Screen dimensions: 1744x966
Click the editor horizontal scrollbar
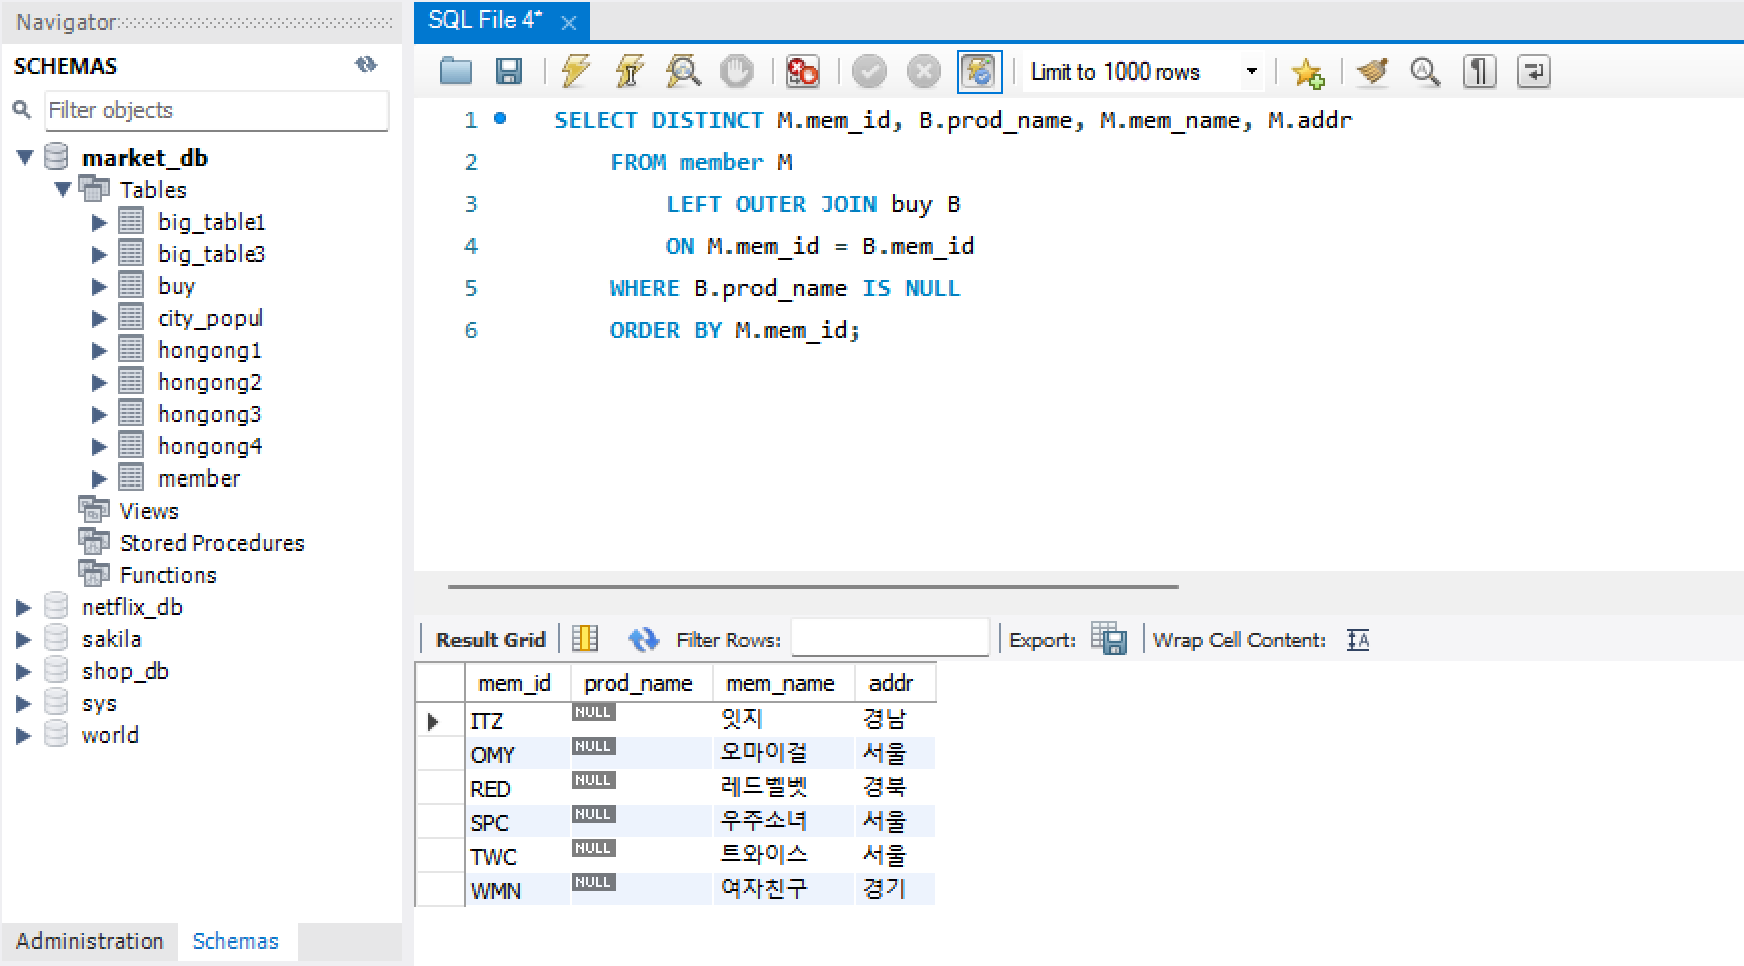(x=813, y=587)
